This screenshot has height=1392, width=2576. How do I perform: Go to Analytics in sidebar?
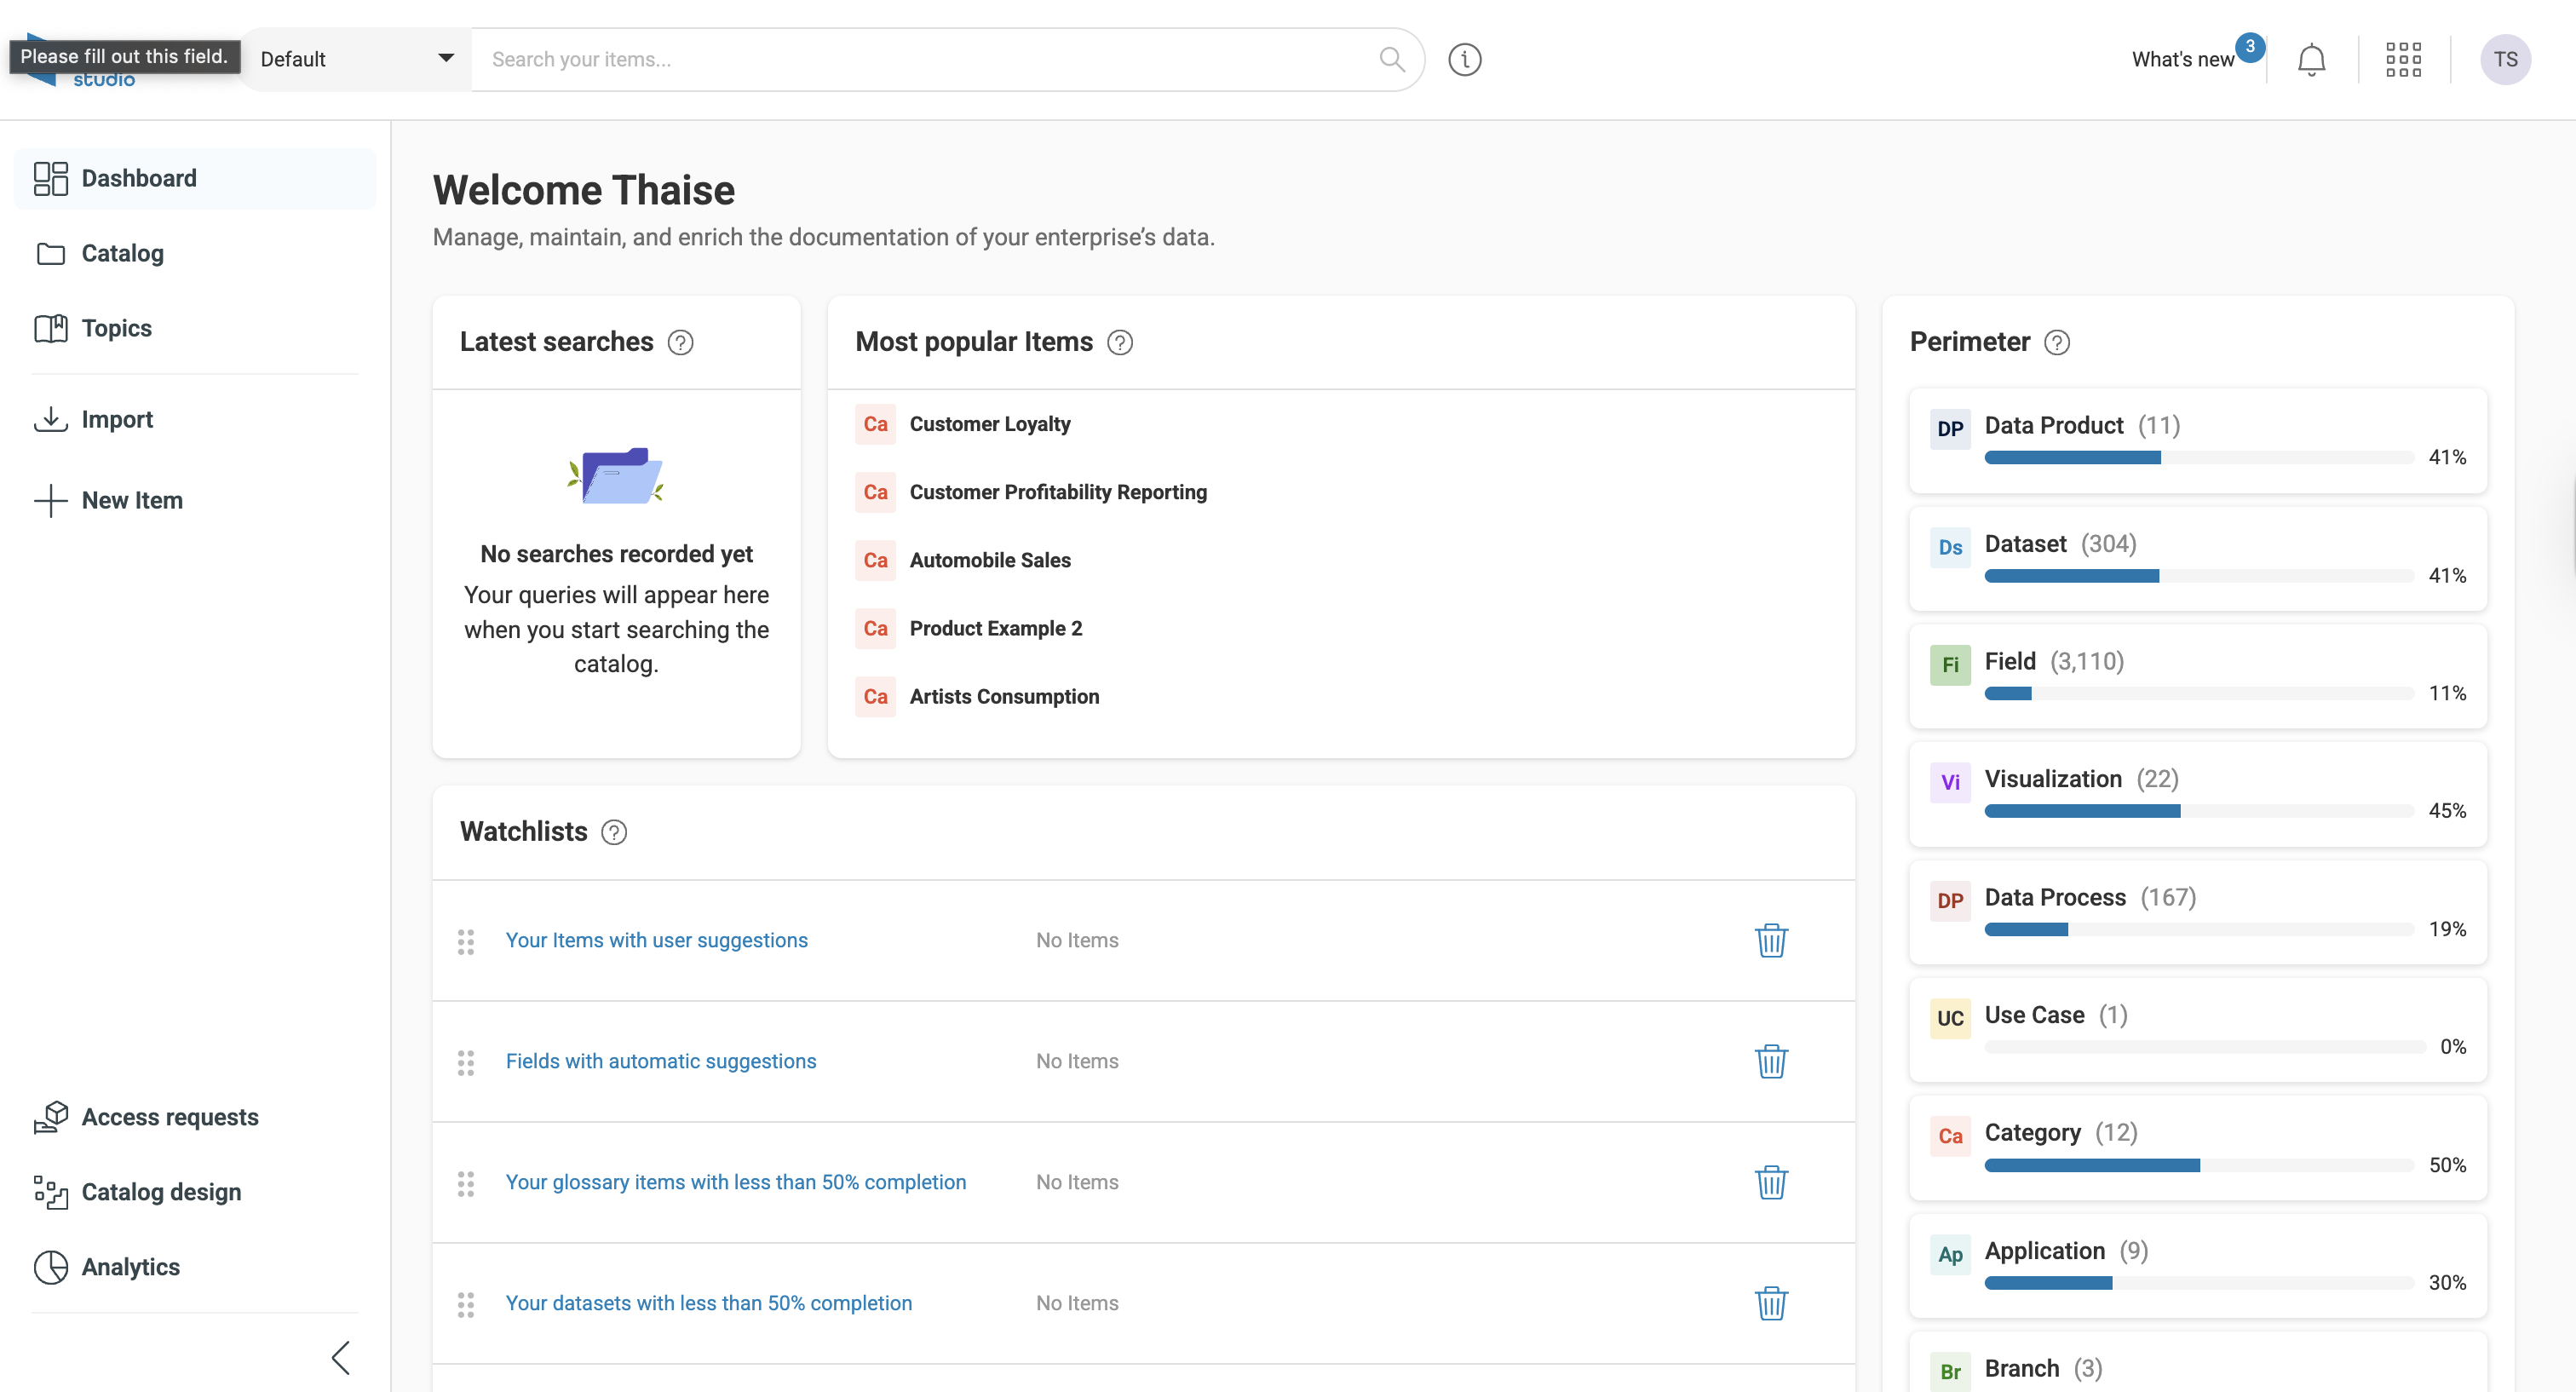[x=130, y=1267]
